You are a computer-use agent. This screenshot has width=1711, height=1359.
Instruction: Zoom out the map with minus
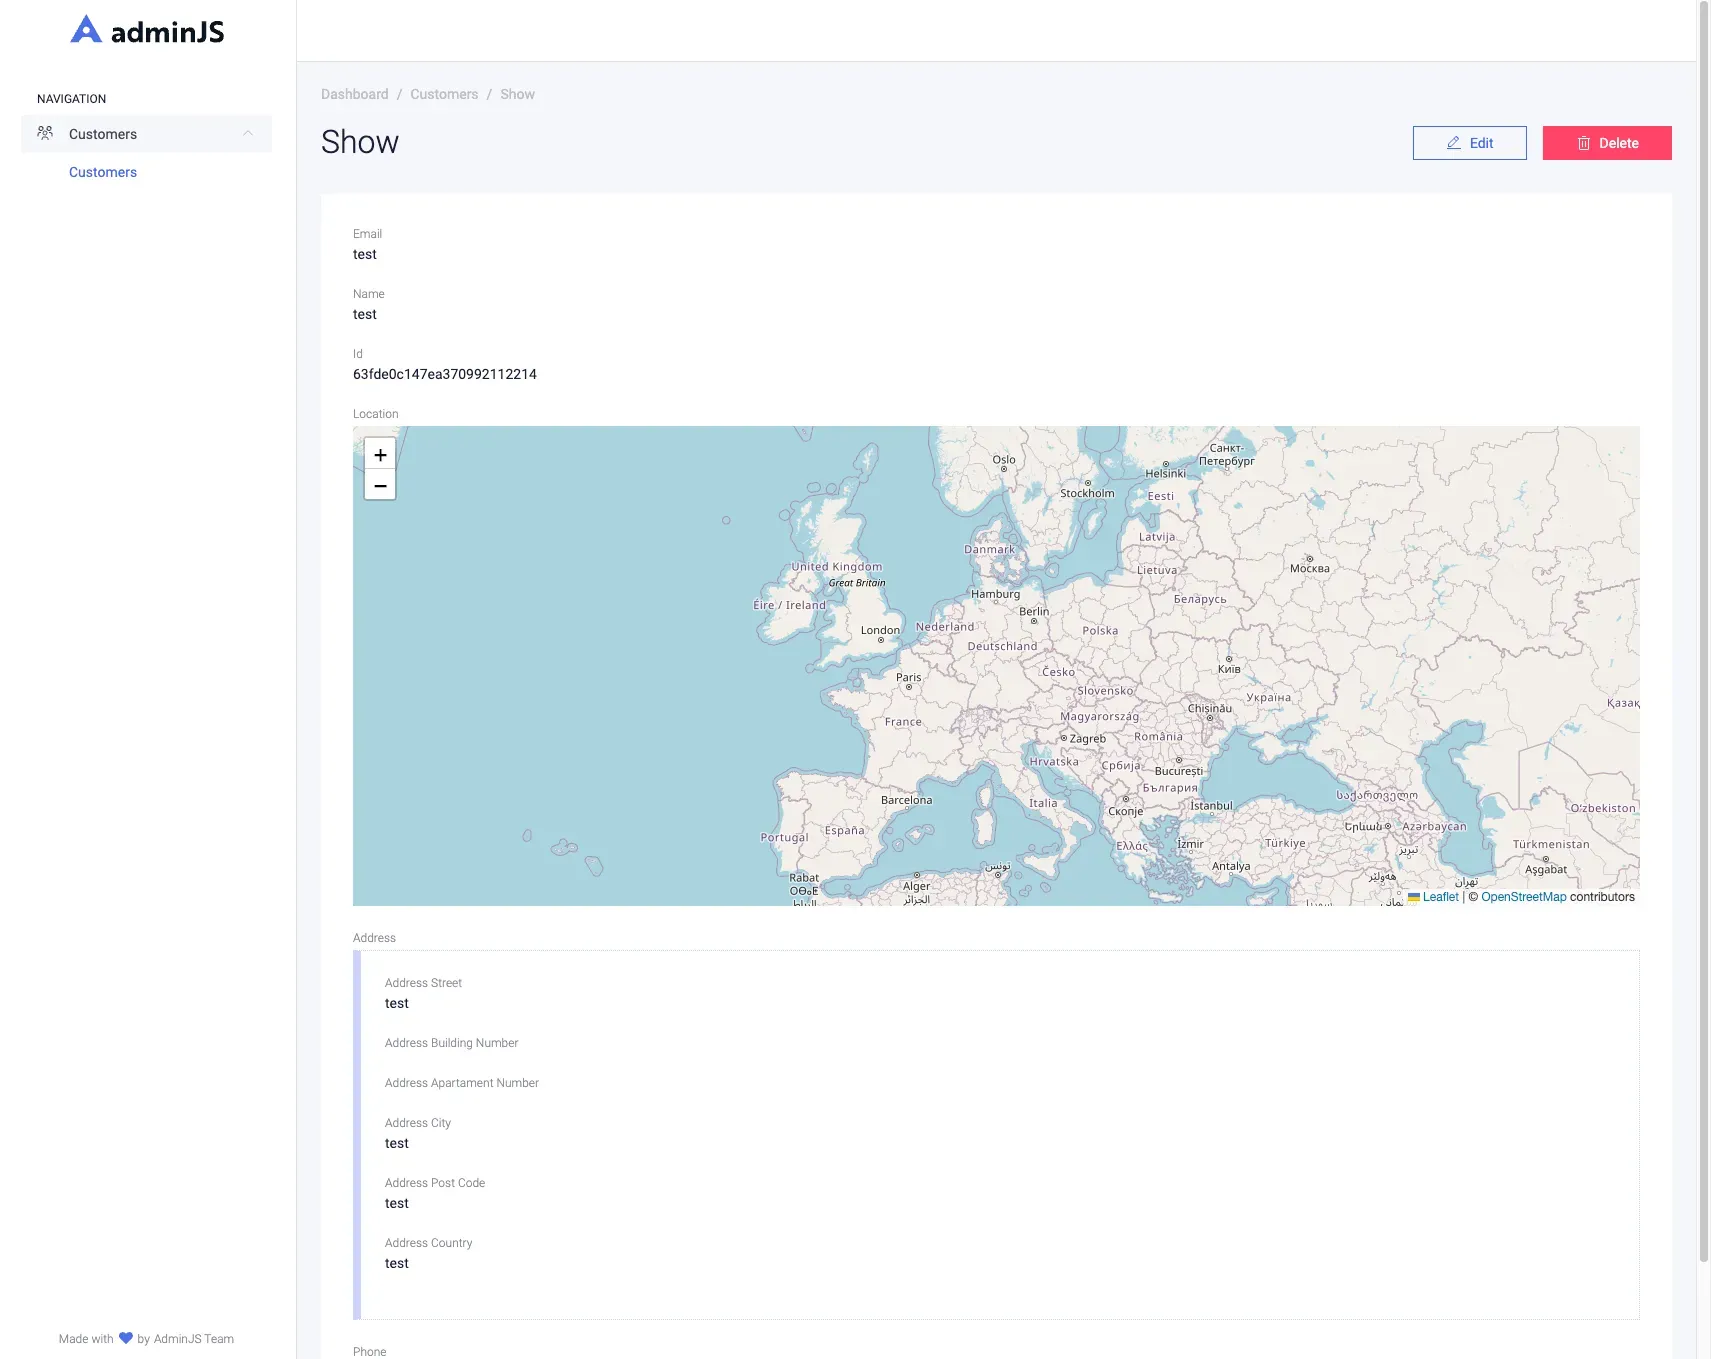coord(380,485)
